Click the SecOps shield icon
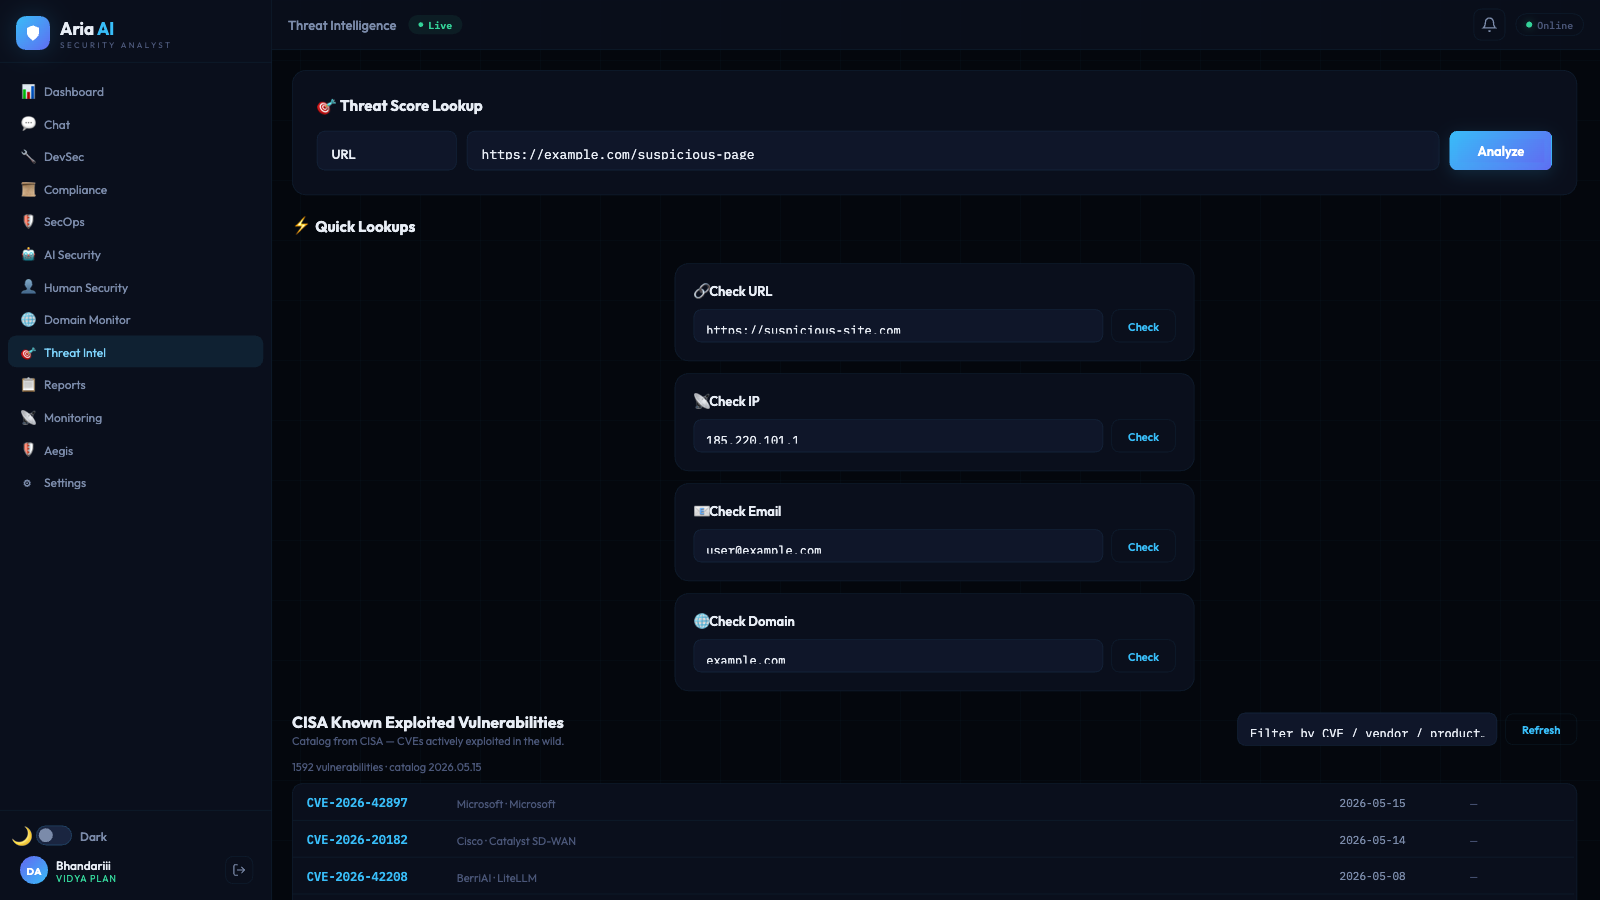 tap(28, 222)
